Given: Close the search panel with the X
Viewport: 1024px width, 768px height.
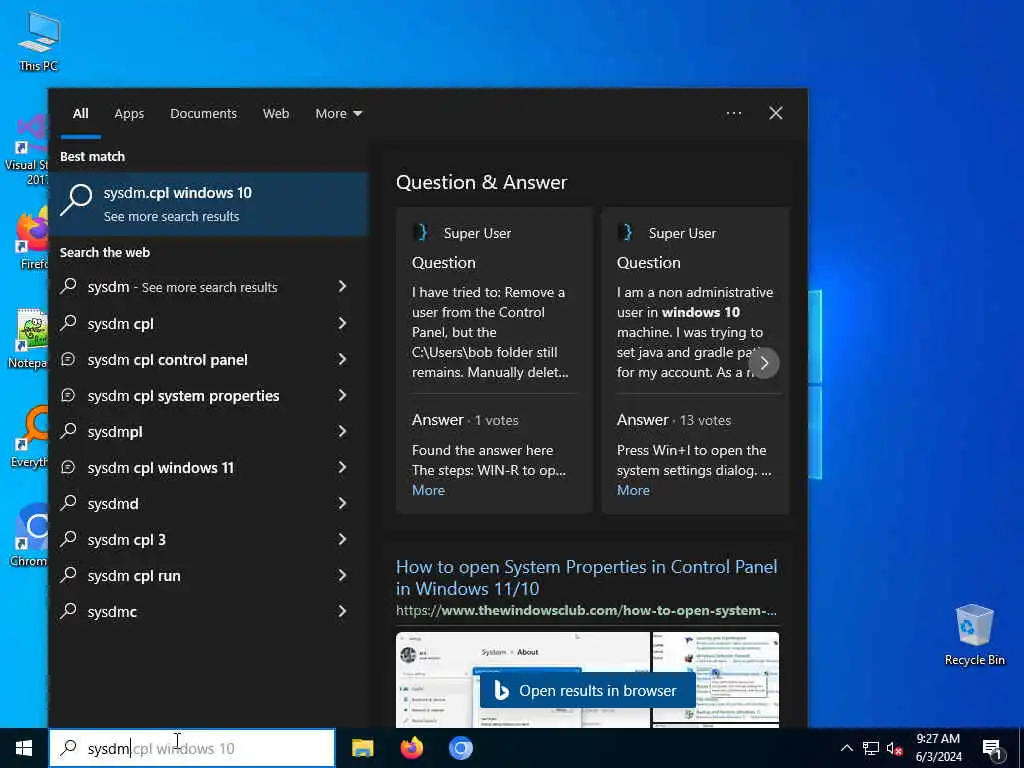Looking at the screenshot, I should click(x=775, y=114).
